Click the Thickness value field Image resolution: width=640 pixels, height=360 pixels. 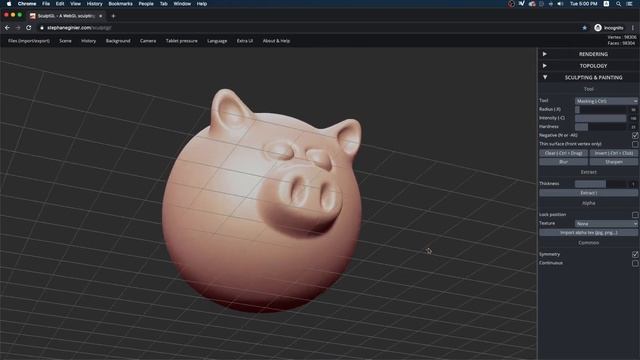point(633,184)
